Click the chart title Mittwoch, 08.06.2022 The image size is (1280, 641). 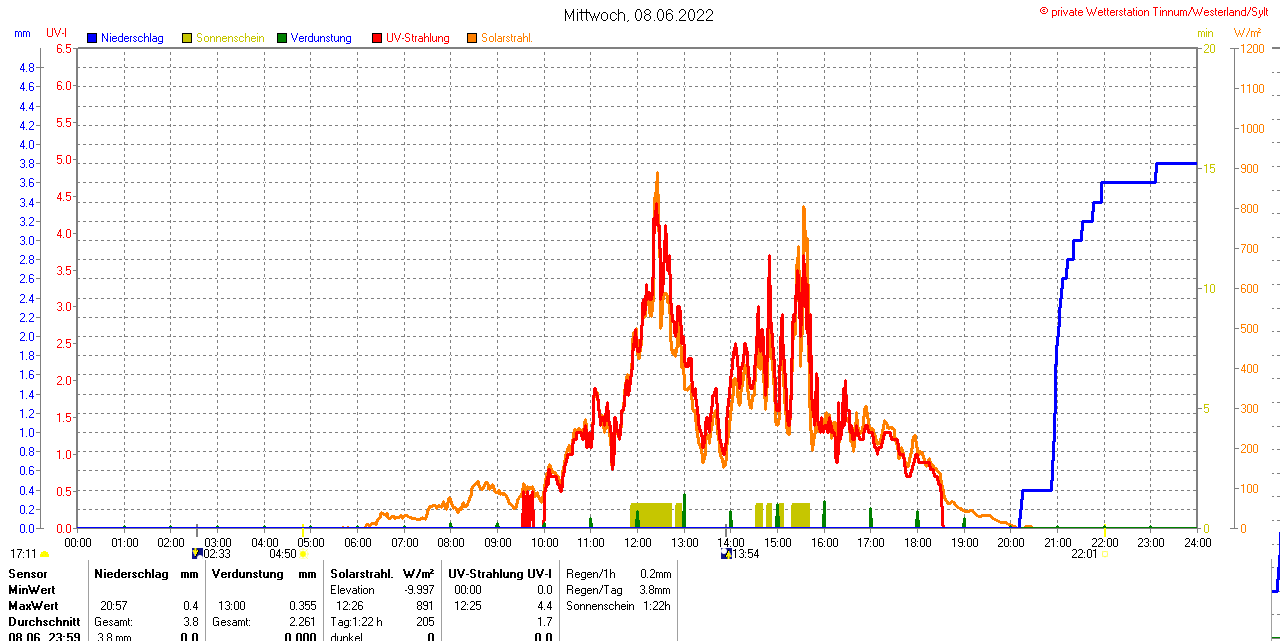click(639, 15)
